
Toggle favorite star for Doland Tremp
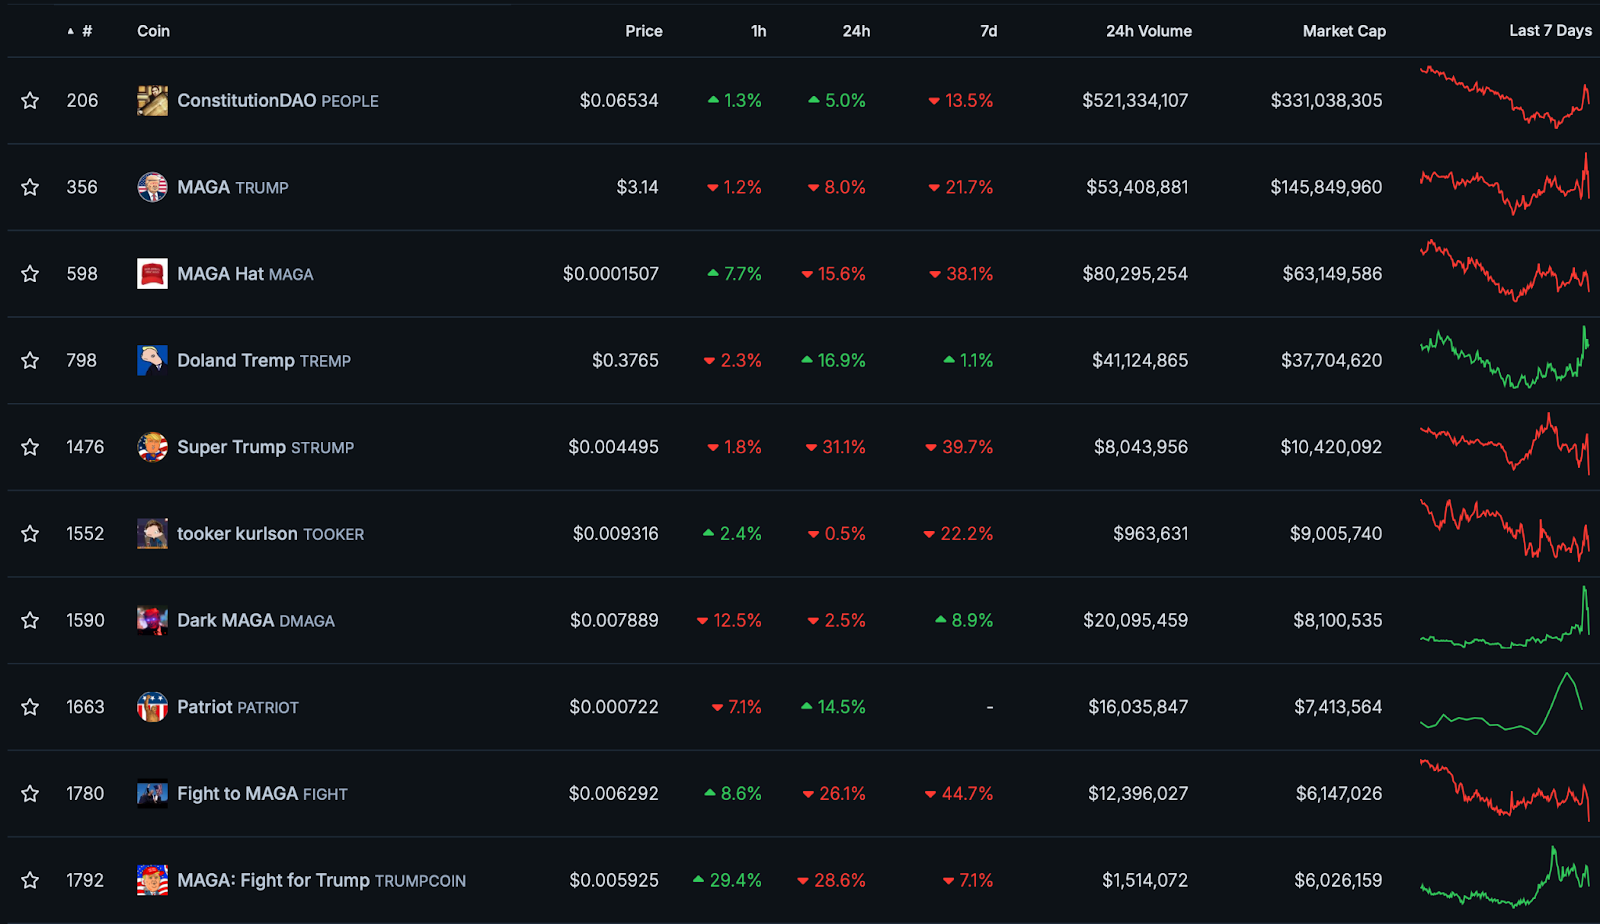(30, 360)
